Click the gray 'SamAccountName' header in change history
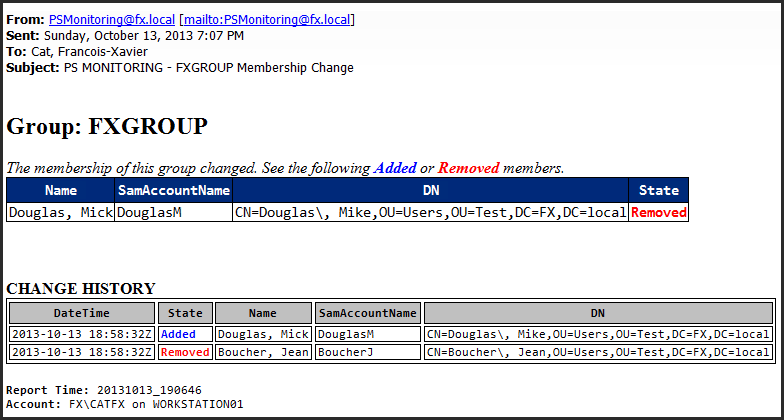 [368, 313]
